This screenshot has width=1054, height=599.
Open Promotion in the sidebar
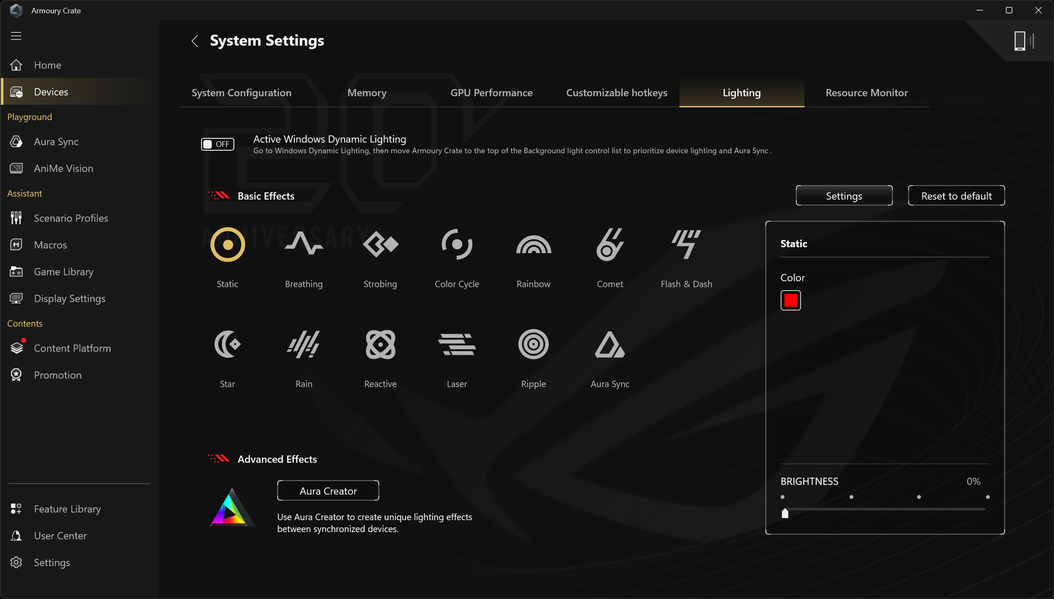click(79, 375)
